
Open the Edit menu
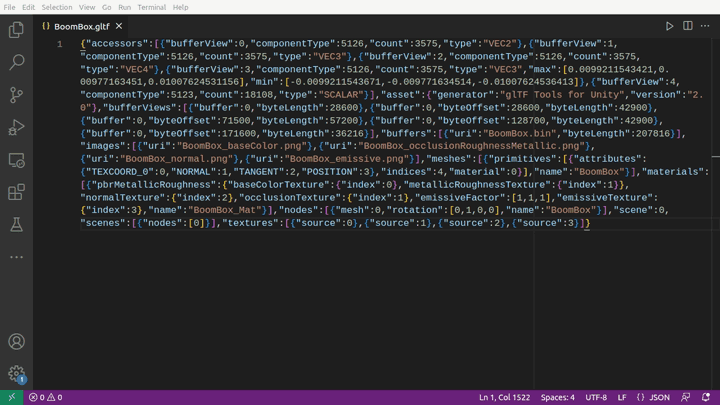[x=28, y=7]
